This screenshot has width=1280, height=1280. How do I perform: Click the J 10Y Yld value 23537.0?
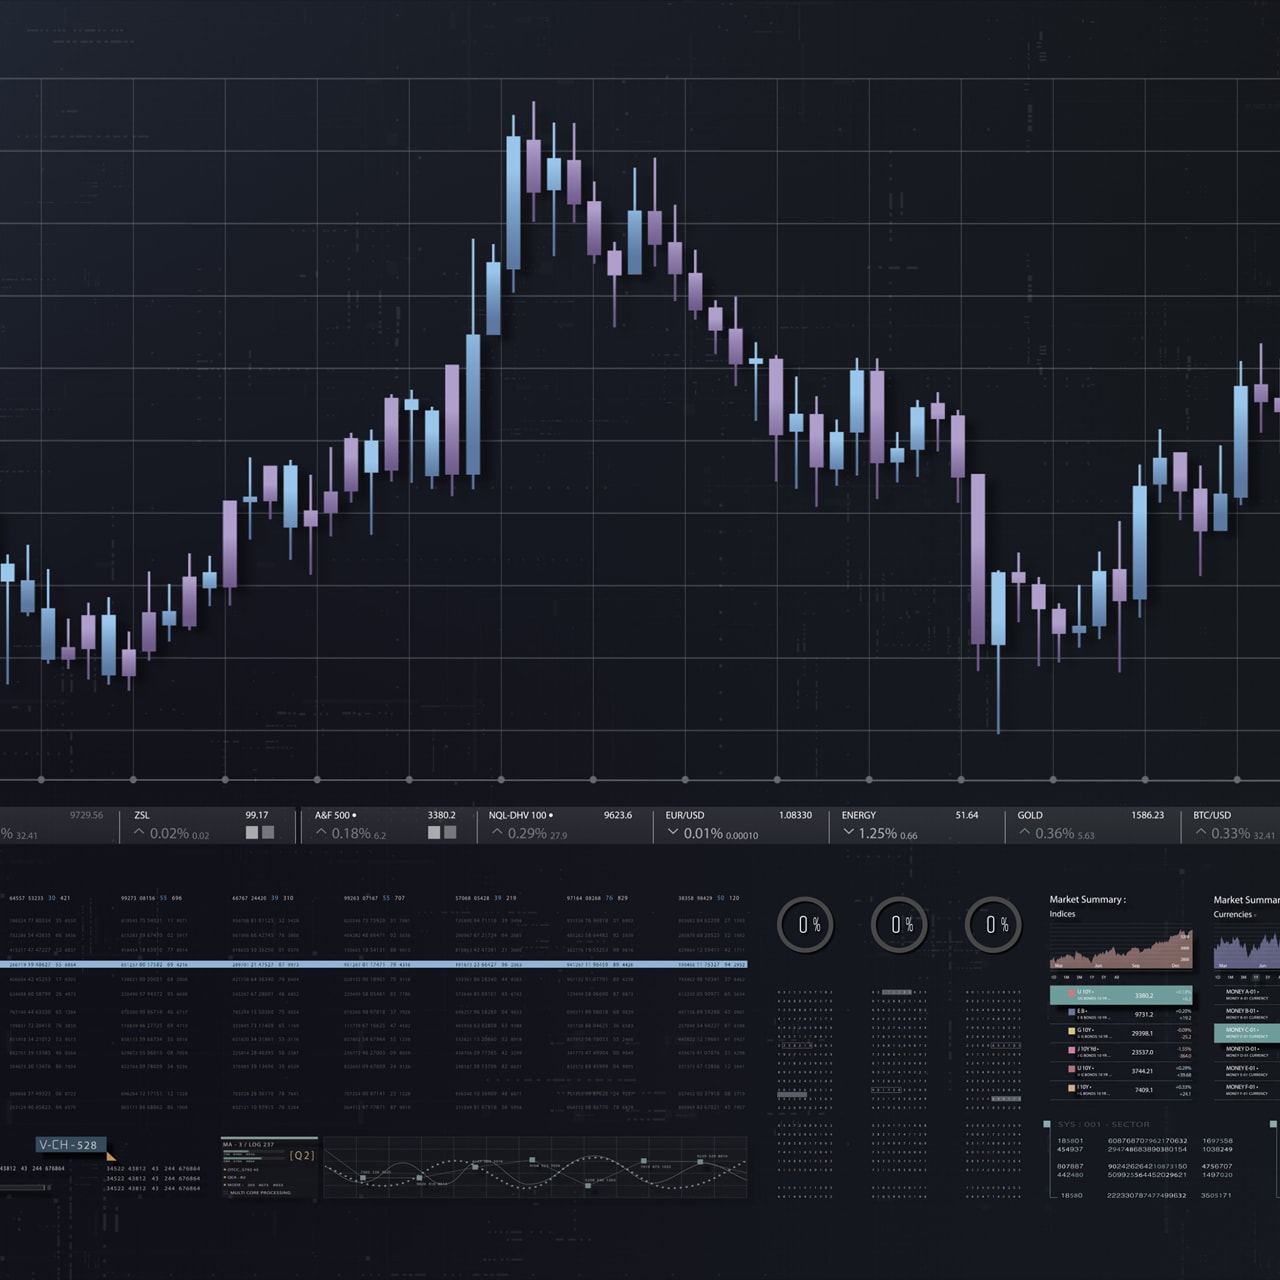click(1142, 1052)
